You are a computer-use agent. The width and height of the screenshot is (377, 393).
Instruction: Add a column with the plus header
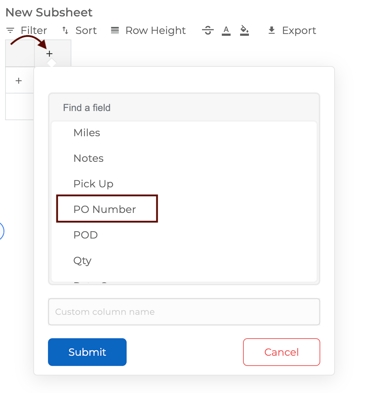[x=49, y=53]
